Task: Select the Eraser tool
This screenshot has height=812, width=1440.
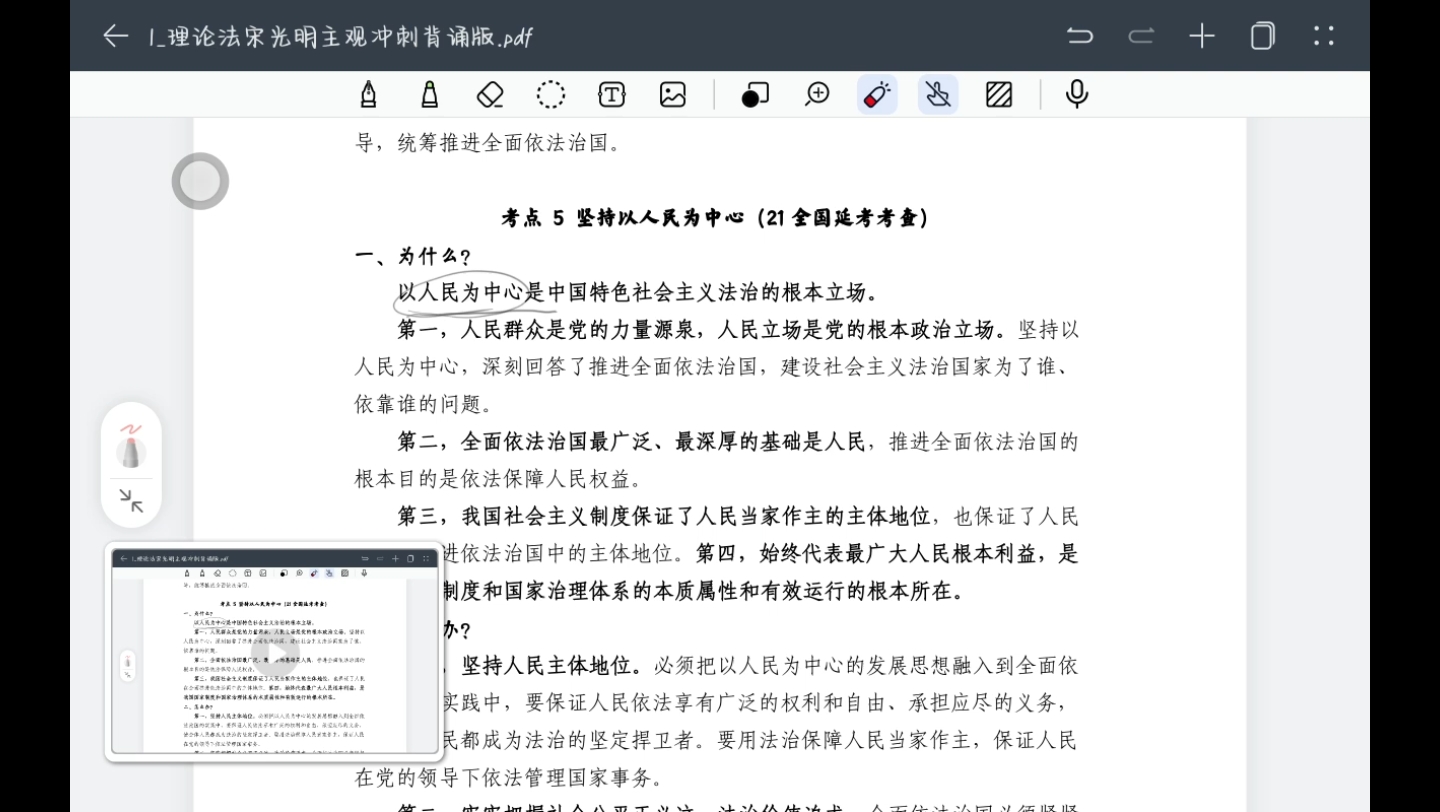Action: tap(490, 95)
